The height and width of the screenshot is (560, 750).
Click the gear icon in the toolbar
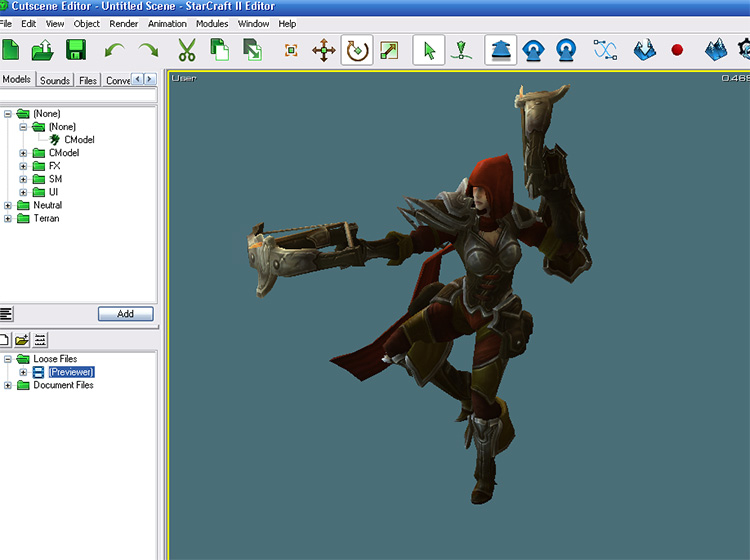[x=744, y=50]
